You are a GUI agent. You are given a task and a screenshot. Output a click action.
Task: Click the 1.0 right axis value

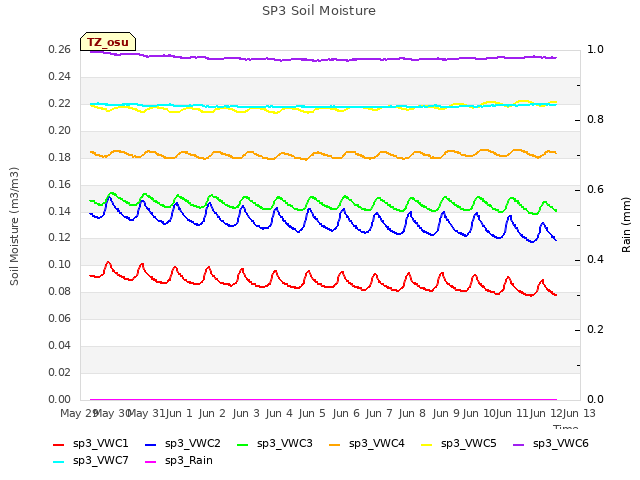click(595, 50)
